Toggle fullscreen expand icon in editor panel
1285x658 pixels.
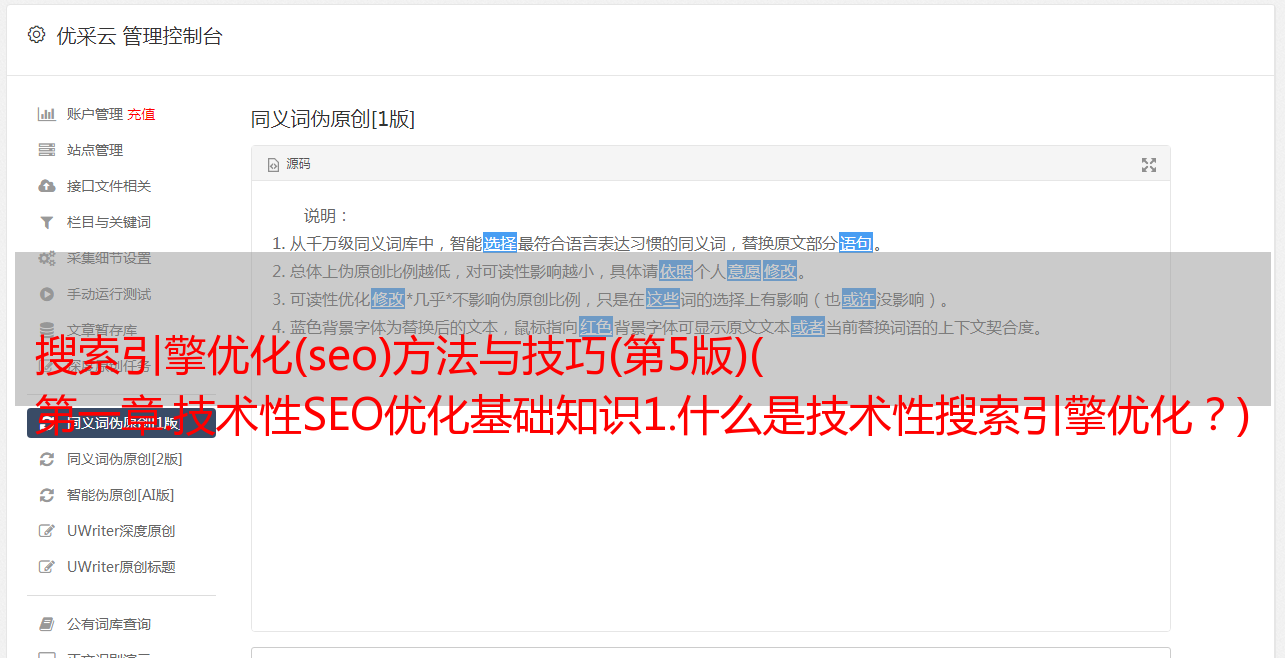coord(1149,165)
